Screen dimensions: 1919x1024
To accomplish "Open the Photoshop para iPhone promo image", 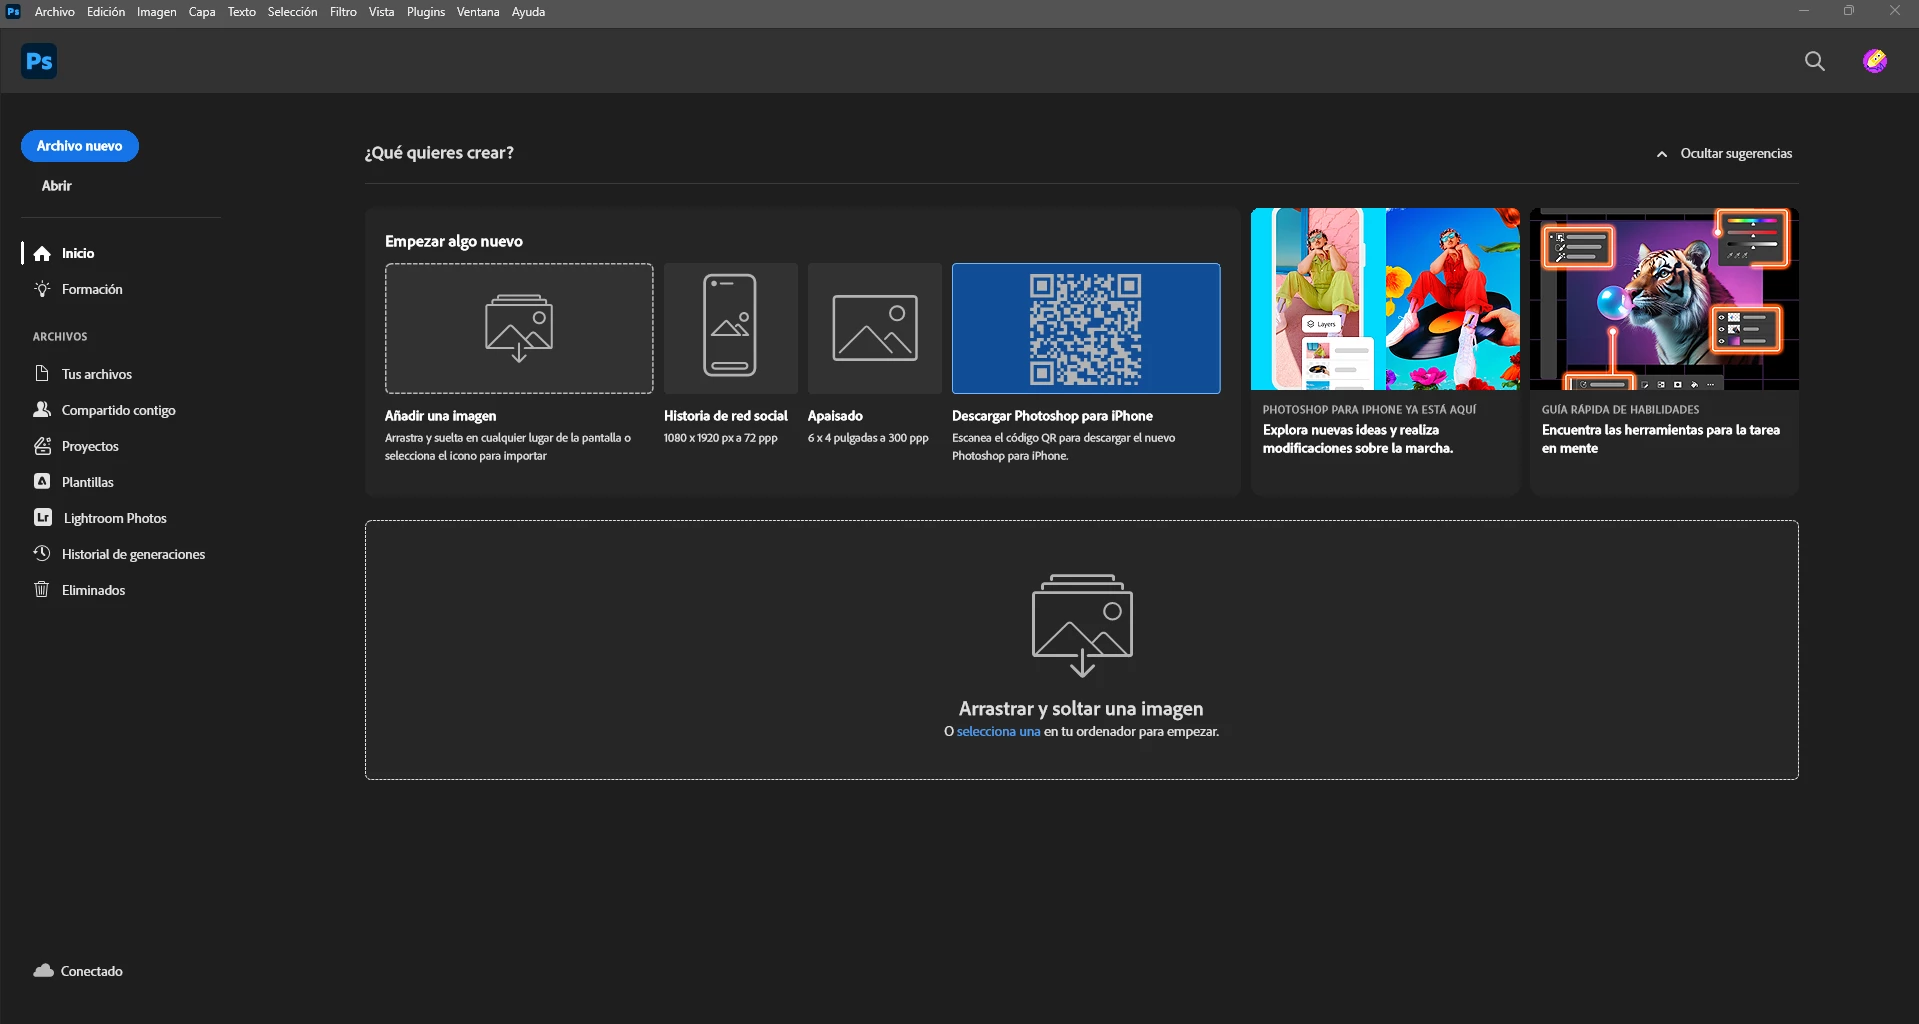I will 1385,299.
